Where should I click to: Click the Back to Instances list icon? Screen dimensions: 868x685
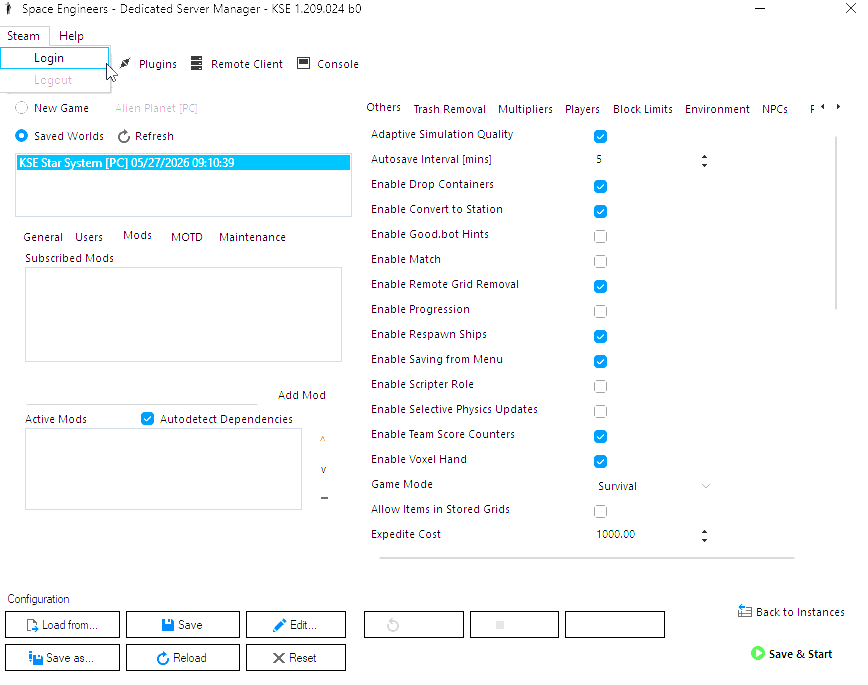[745, 611]
